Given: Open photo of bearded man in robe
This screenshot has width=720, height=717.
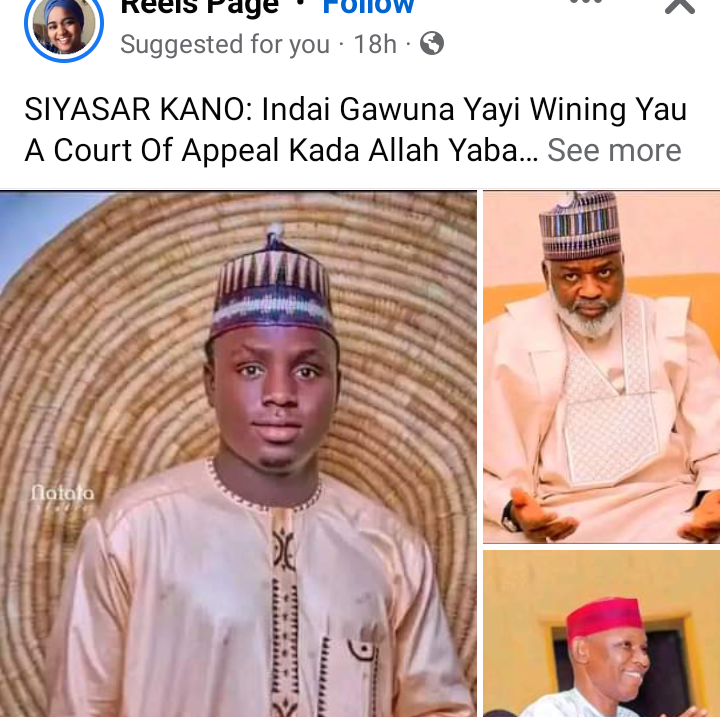Looking at the screenshot, I should pos(602,367).
